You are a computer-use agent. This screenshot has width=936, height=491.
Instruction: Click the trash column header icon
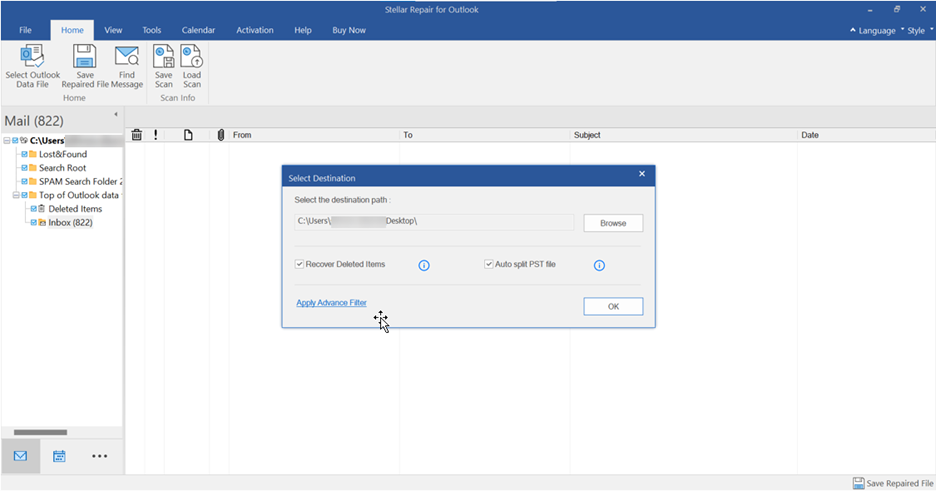[137, 135]
